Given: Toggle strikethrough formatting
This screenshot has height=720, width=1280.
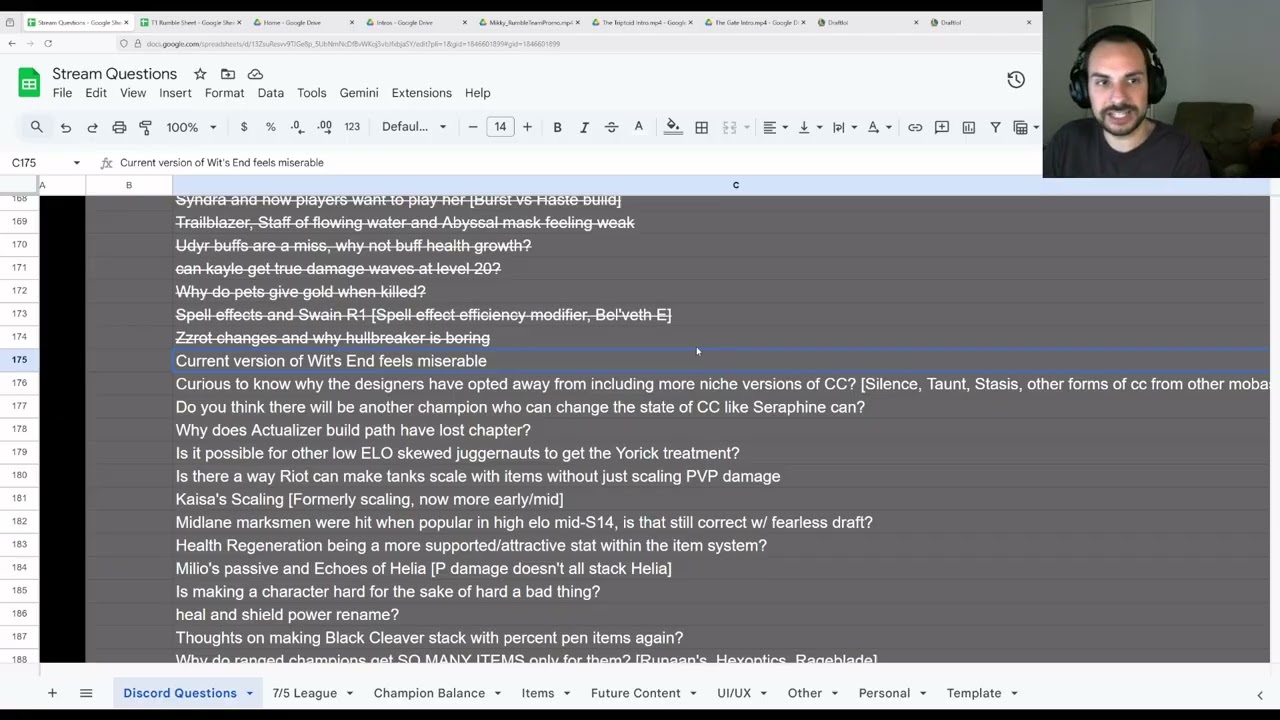Looking at the screenshot, I should click(x=611, y=127).
